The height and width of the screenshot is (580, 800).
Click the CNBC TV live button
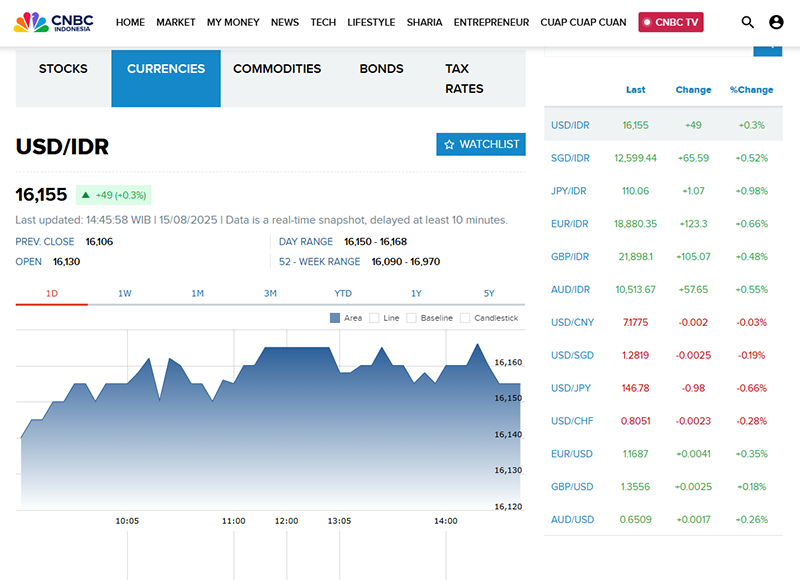point(671,22)
